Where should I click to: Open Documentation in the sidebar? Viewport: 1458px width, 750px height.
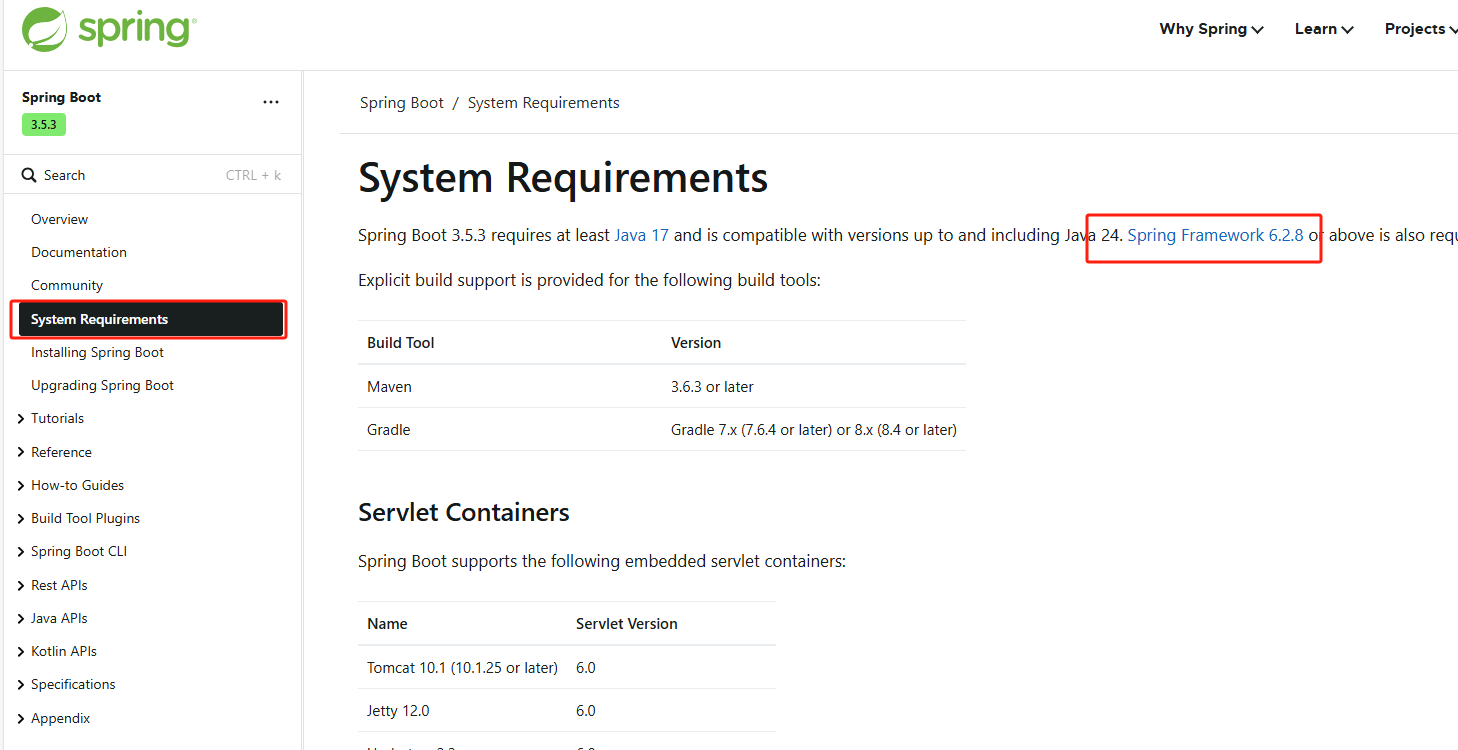(79, 252)
